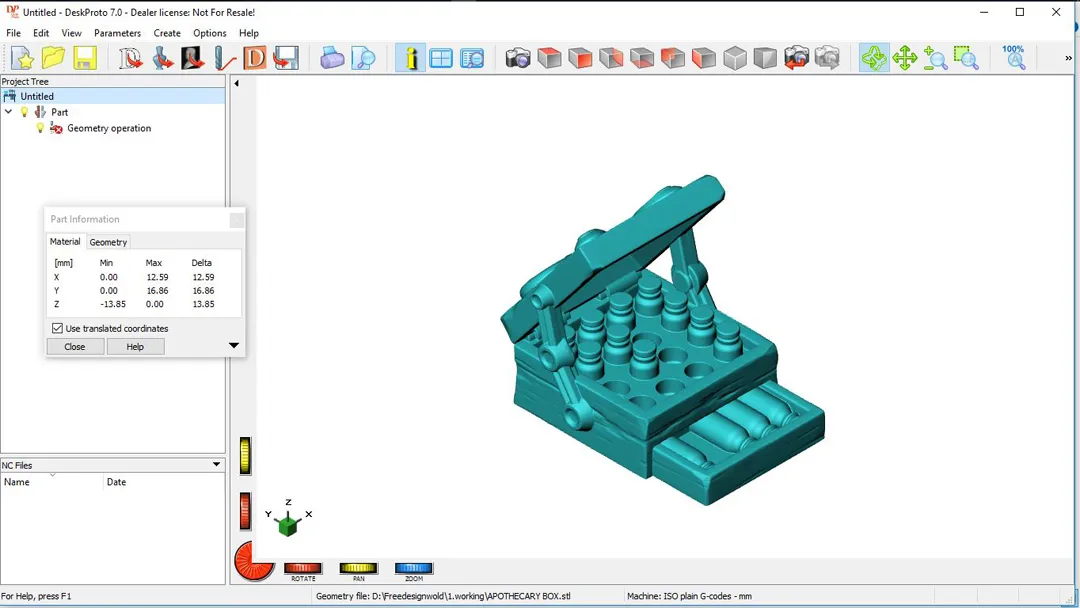Viewport: 1080px width, 608px height.
Task: Click the camera icon with red arrow
Action: 796,58
